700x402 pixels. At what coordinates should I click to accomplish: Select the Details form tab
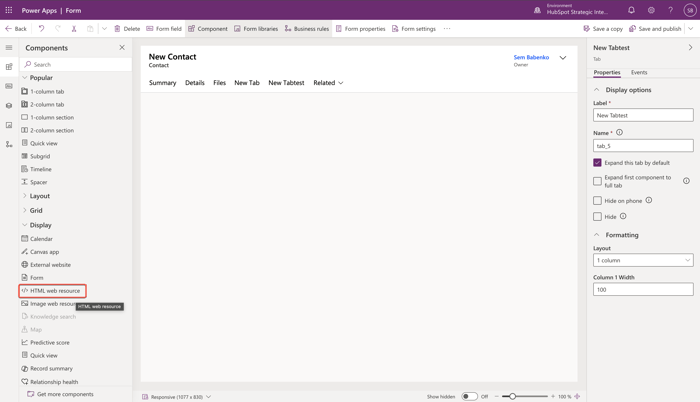[195, 83]
